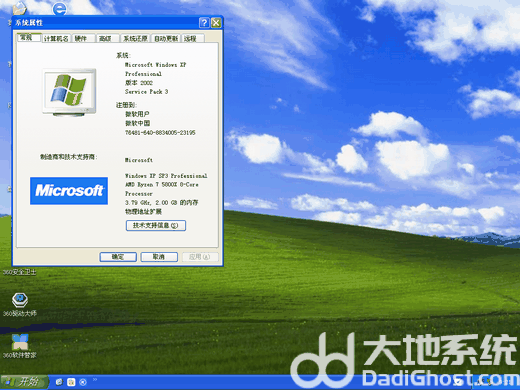Open the 开始 Start menu
The image size is (520, 390).
pos(24,382)
